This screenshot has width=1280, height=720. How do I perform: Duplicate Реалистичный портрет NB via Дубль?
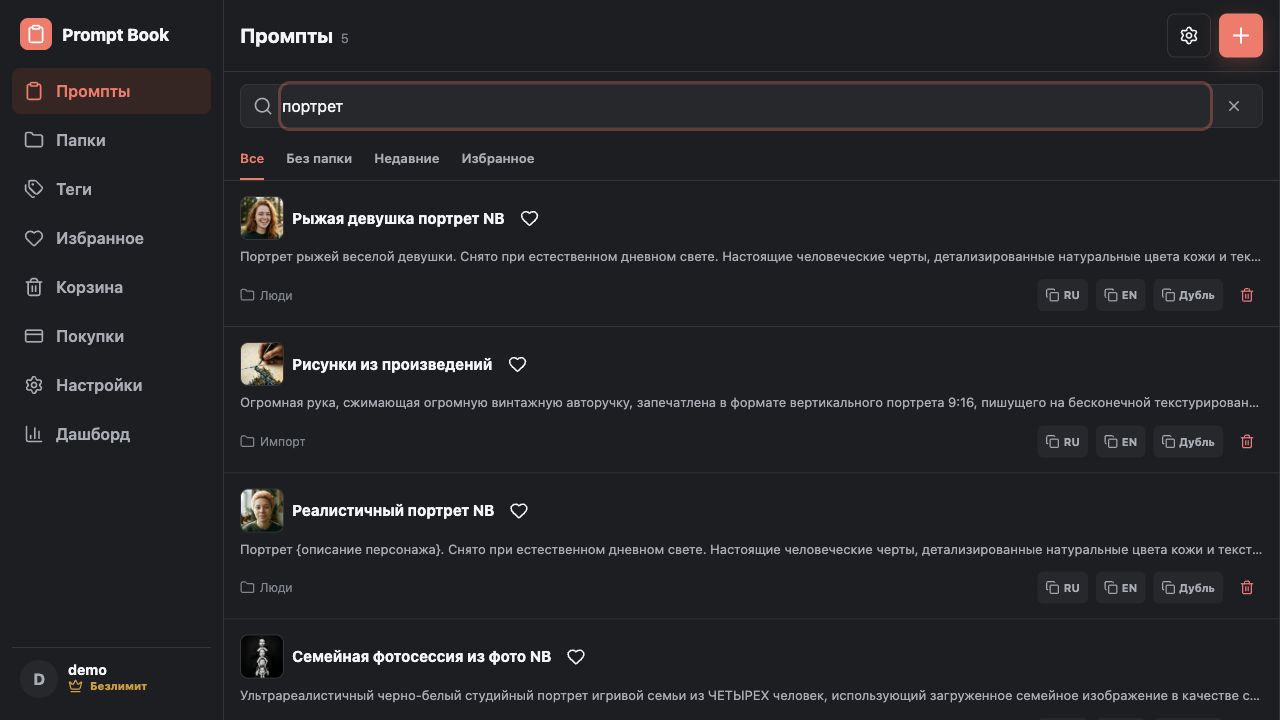1188,587
